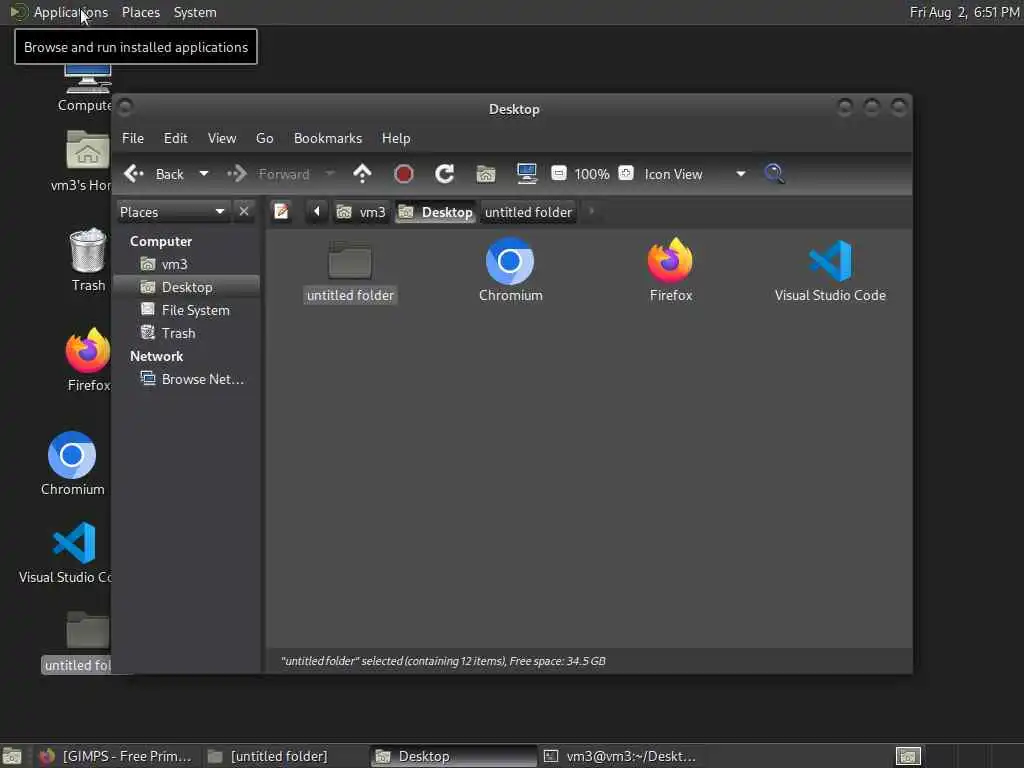Select File System in sidebar

pyautogui.click(x=187, y=310)
